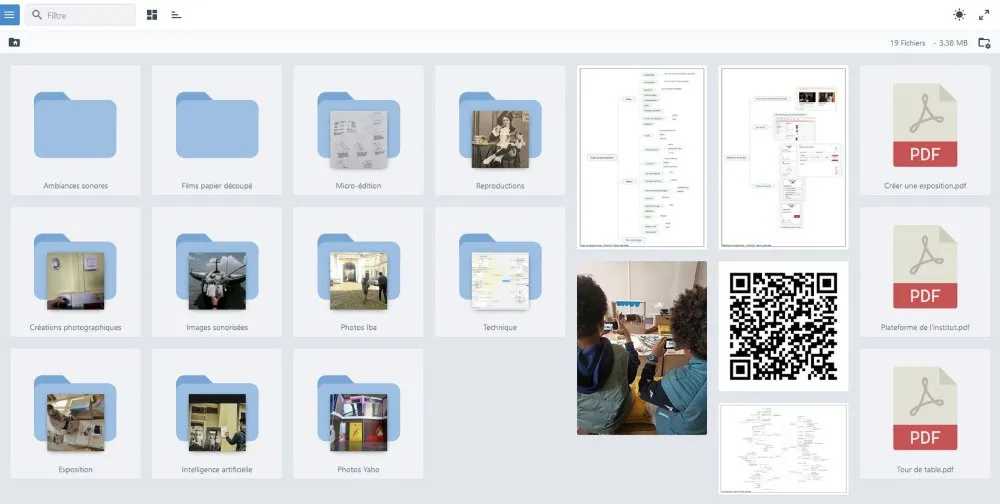Open Plateforme de l'institut.pdf file
Screen dimensions: 1000x504
(925, 272)
